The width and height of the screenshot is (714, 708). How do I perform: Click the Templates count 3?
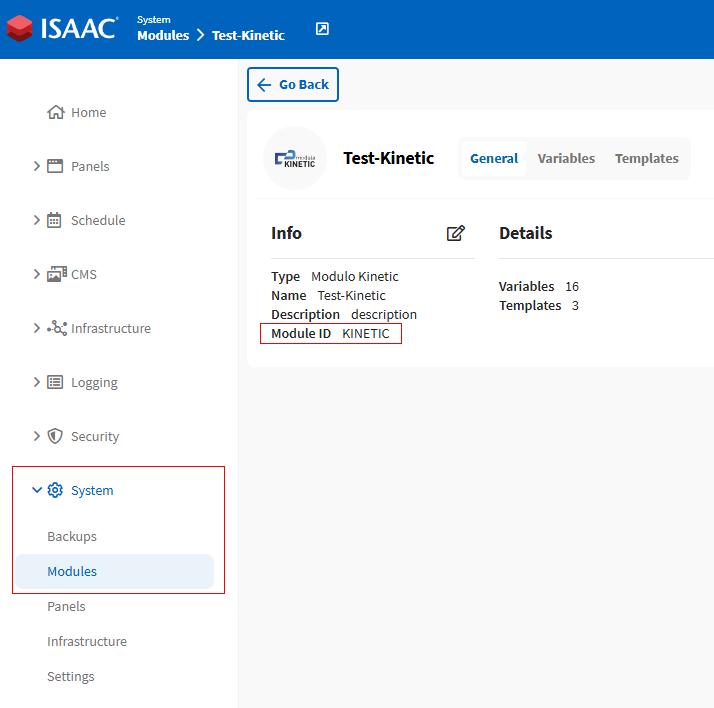tap(576, 306)
